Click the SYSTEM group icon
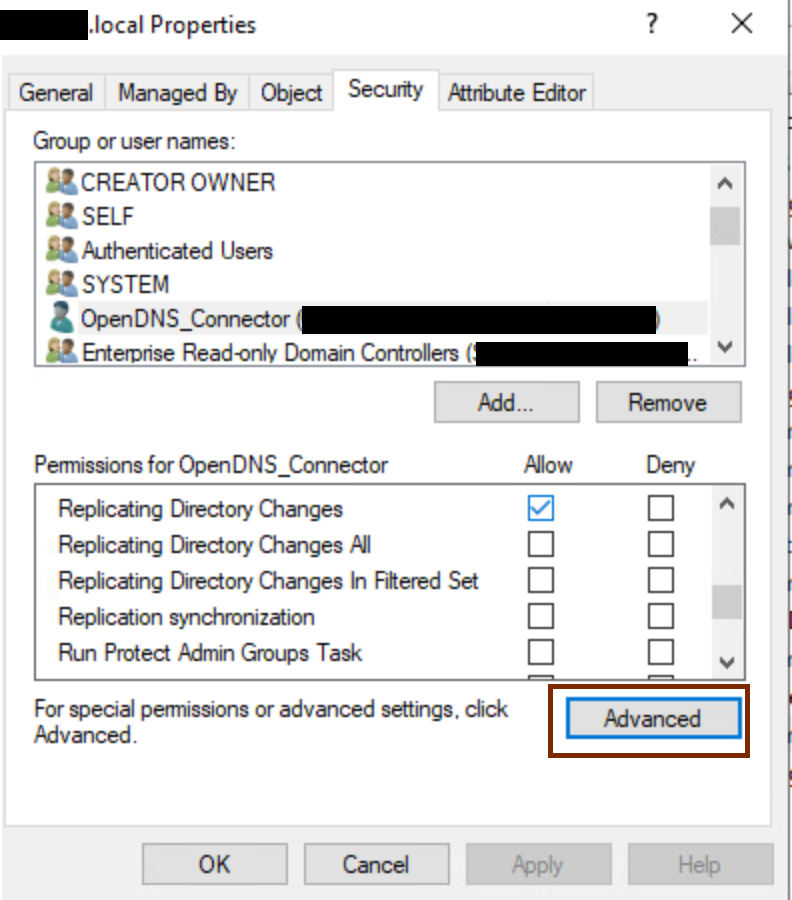The height and width of the screenshot is (900, 792). 61,284
